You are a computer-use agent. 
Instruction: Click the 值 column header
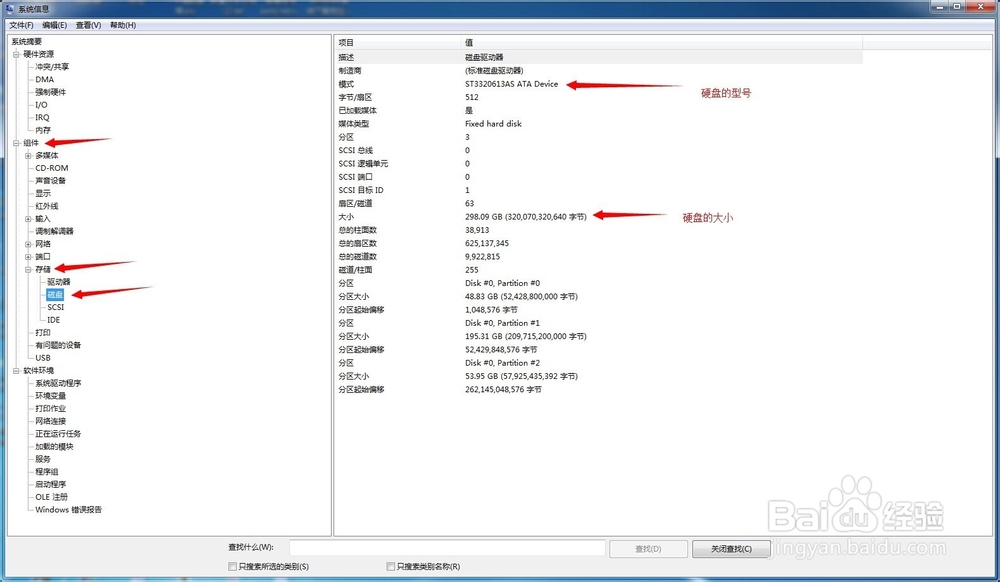pos(662,42)
